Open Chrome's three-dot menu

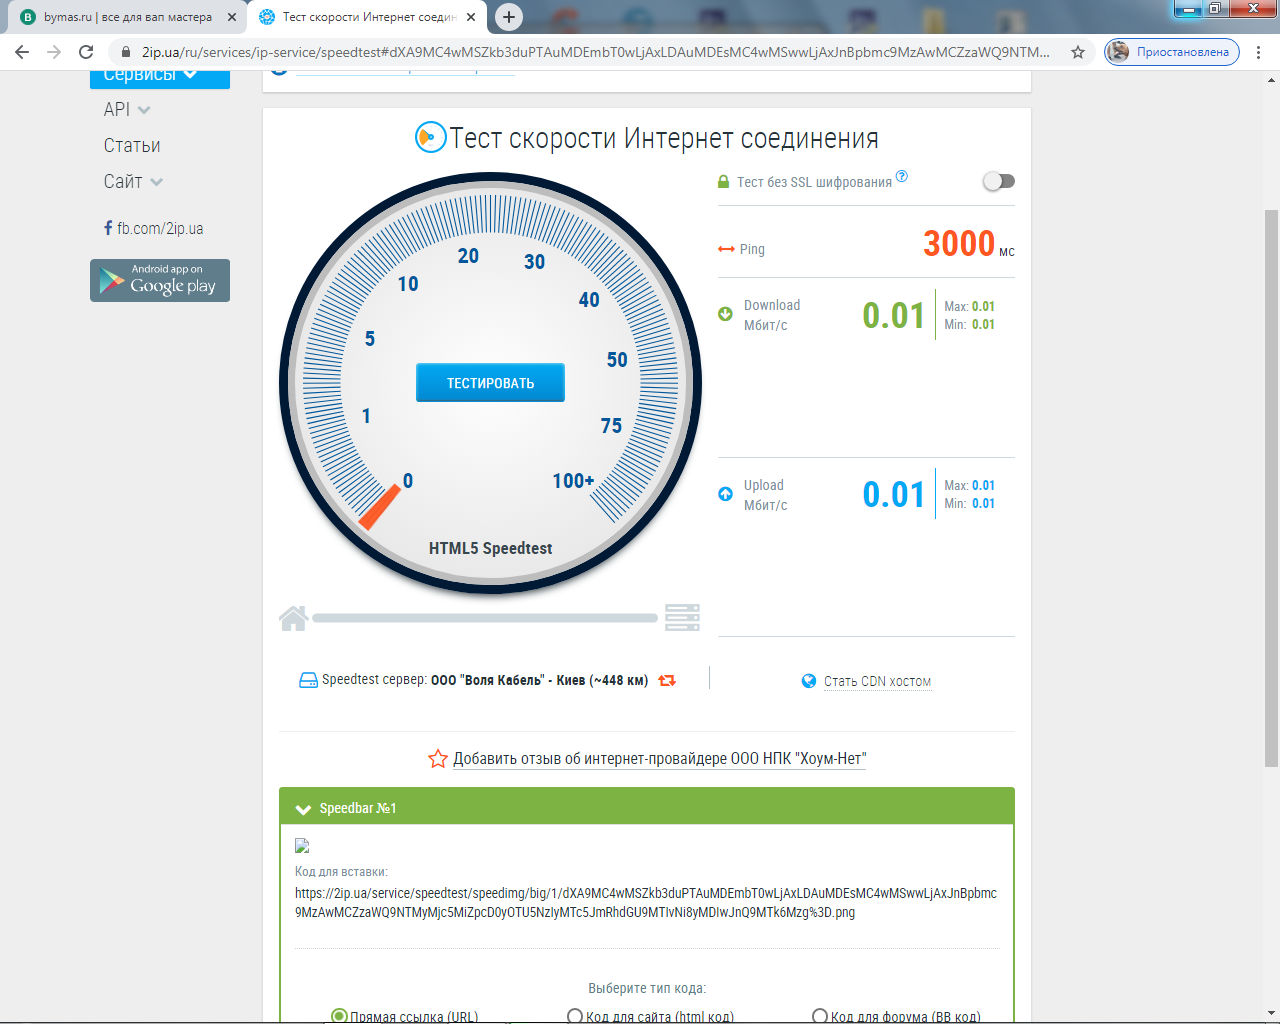coord(1258,52)
